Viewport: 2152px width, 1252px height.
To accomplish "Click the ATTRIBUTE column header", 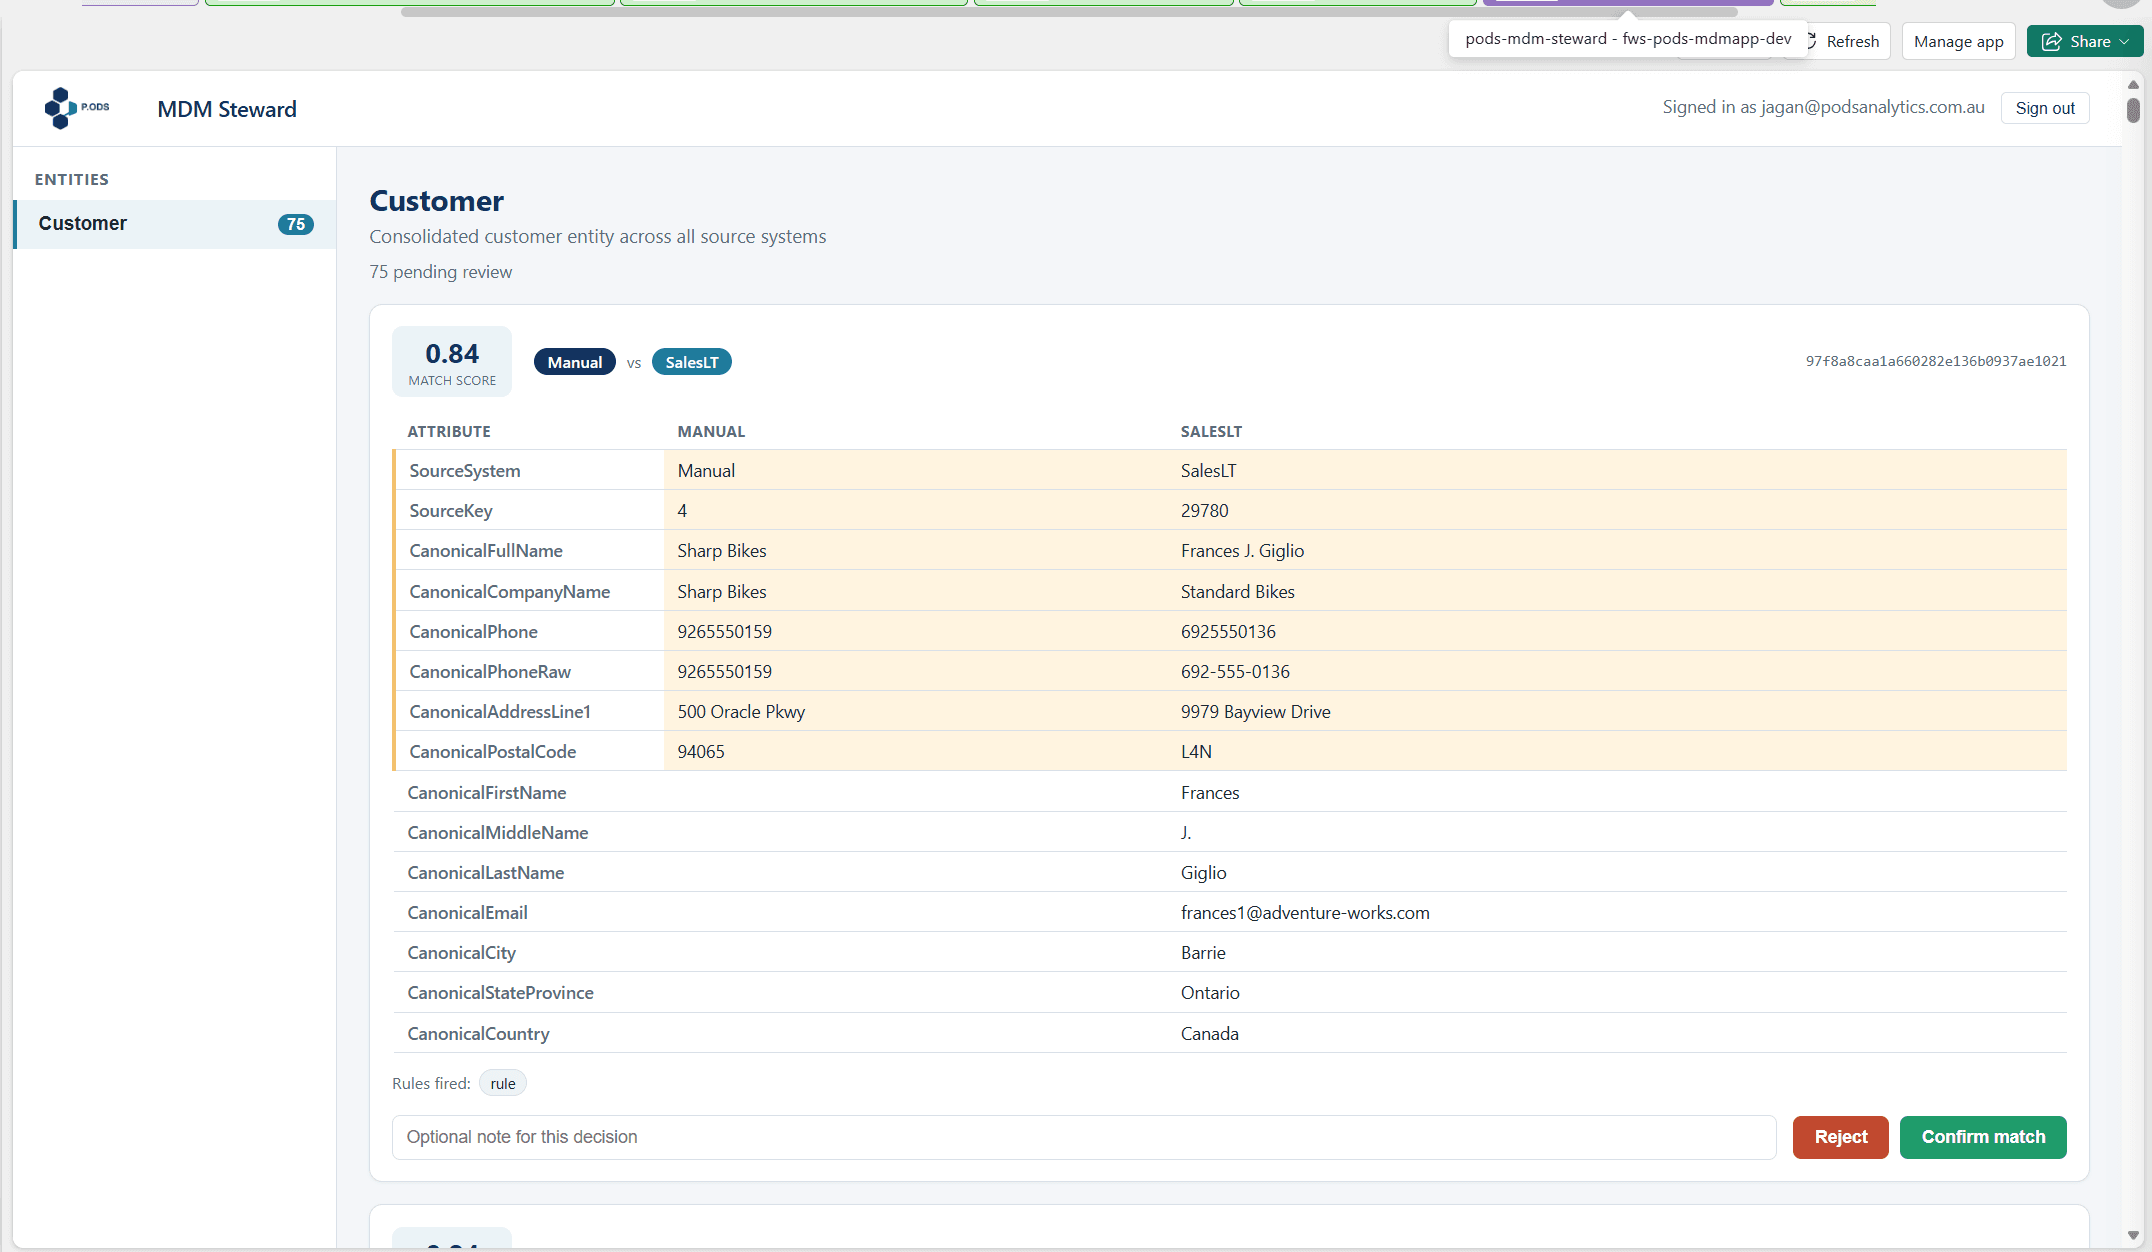I will [x=449, y=432].
